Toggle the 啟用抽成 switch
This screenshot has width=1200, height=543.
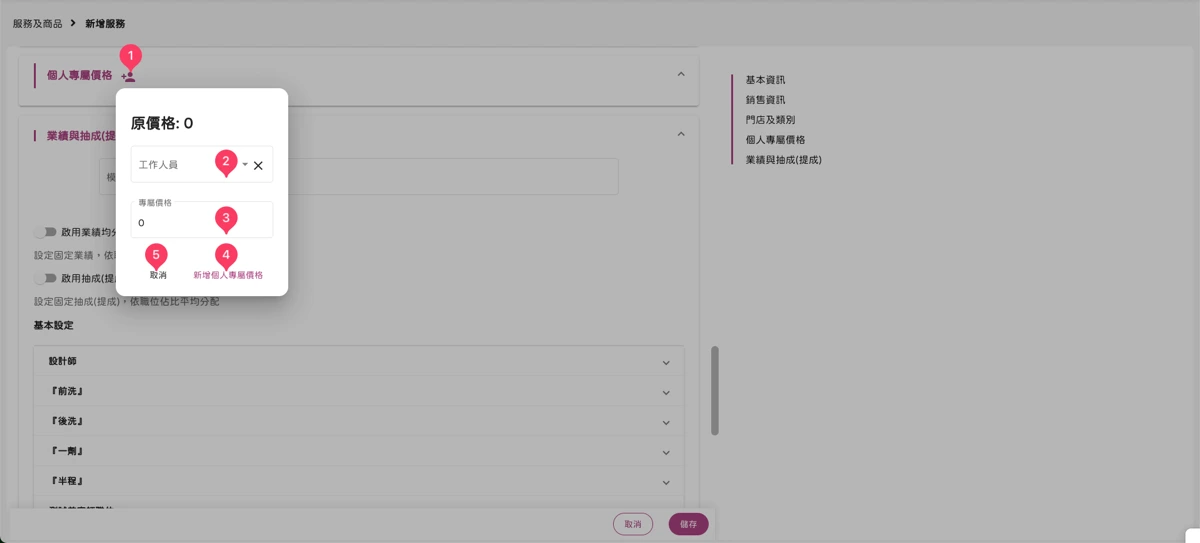point(45,278)
